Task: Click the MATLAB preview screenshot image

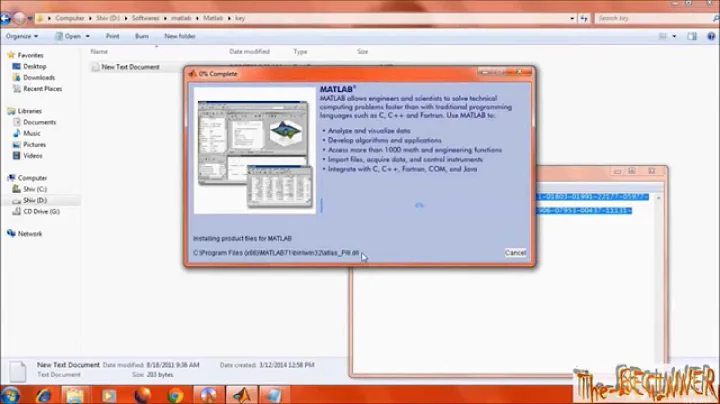Action: 255,151
